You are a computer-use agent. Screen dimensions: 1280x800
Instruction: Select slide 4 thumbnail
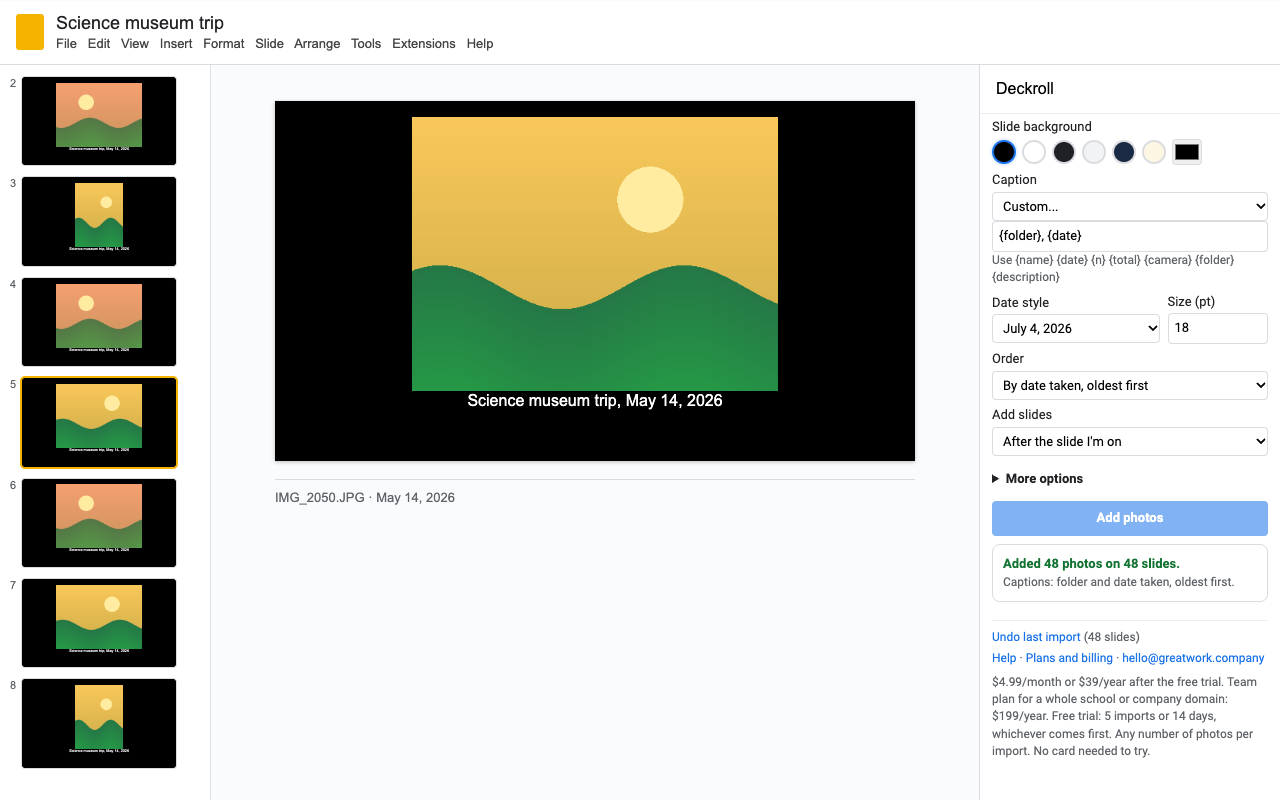tap(99, 322)
